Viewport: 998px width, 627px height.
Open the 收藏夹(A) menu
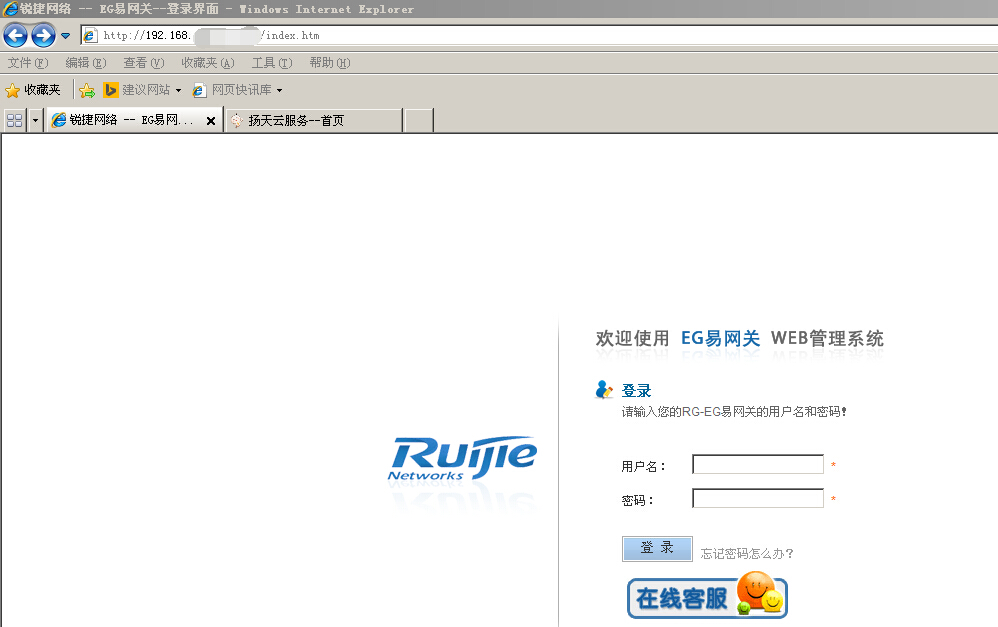(x=207, y=63)
